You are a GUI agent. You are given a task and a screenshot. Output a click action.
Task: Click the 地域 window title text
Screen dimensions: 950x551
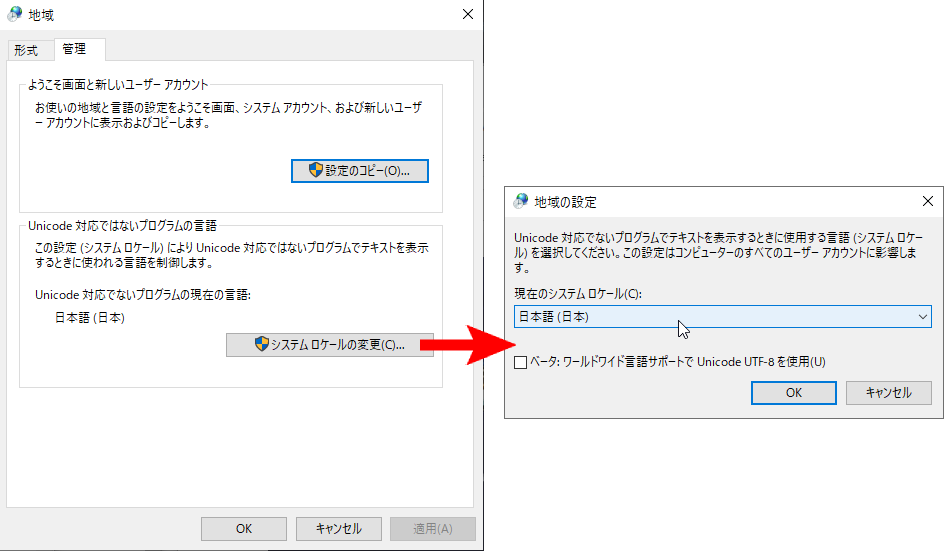tap(41, 15)
